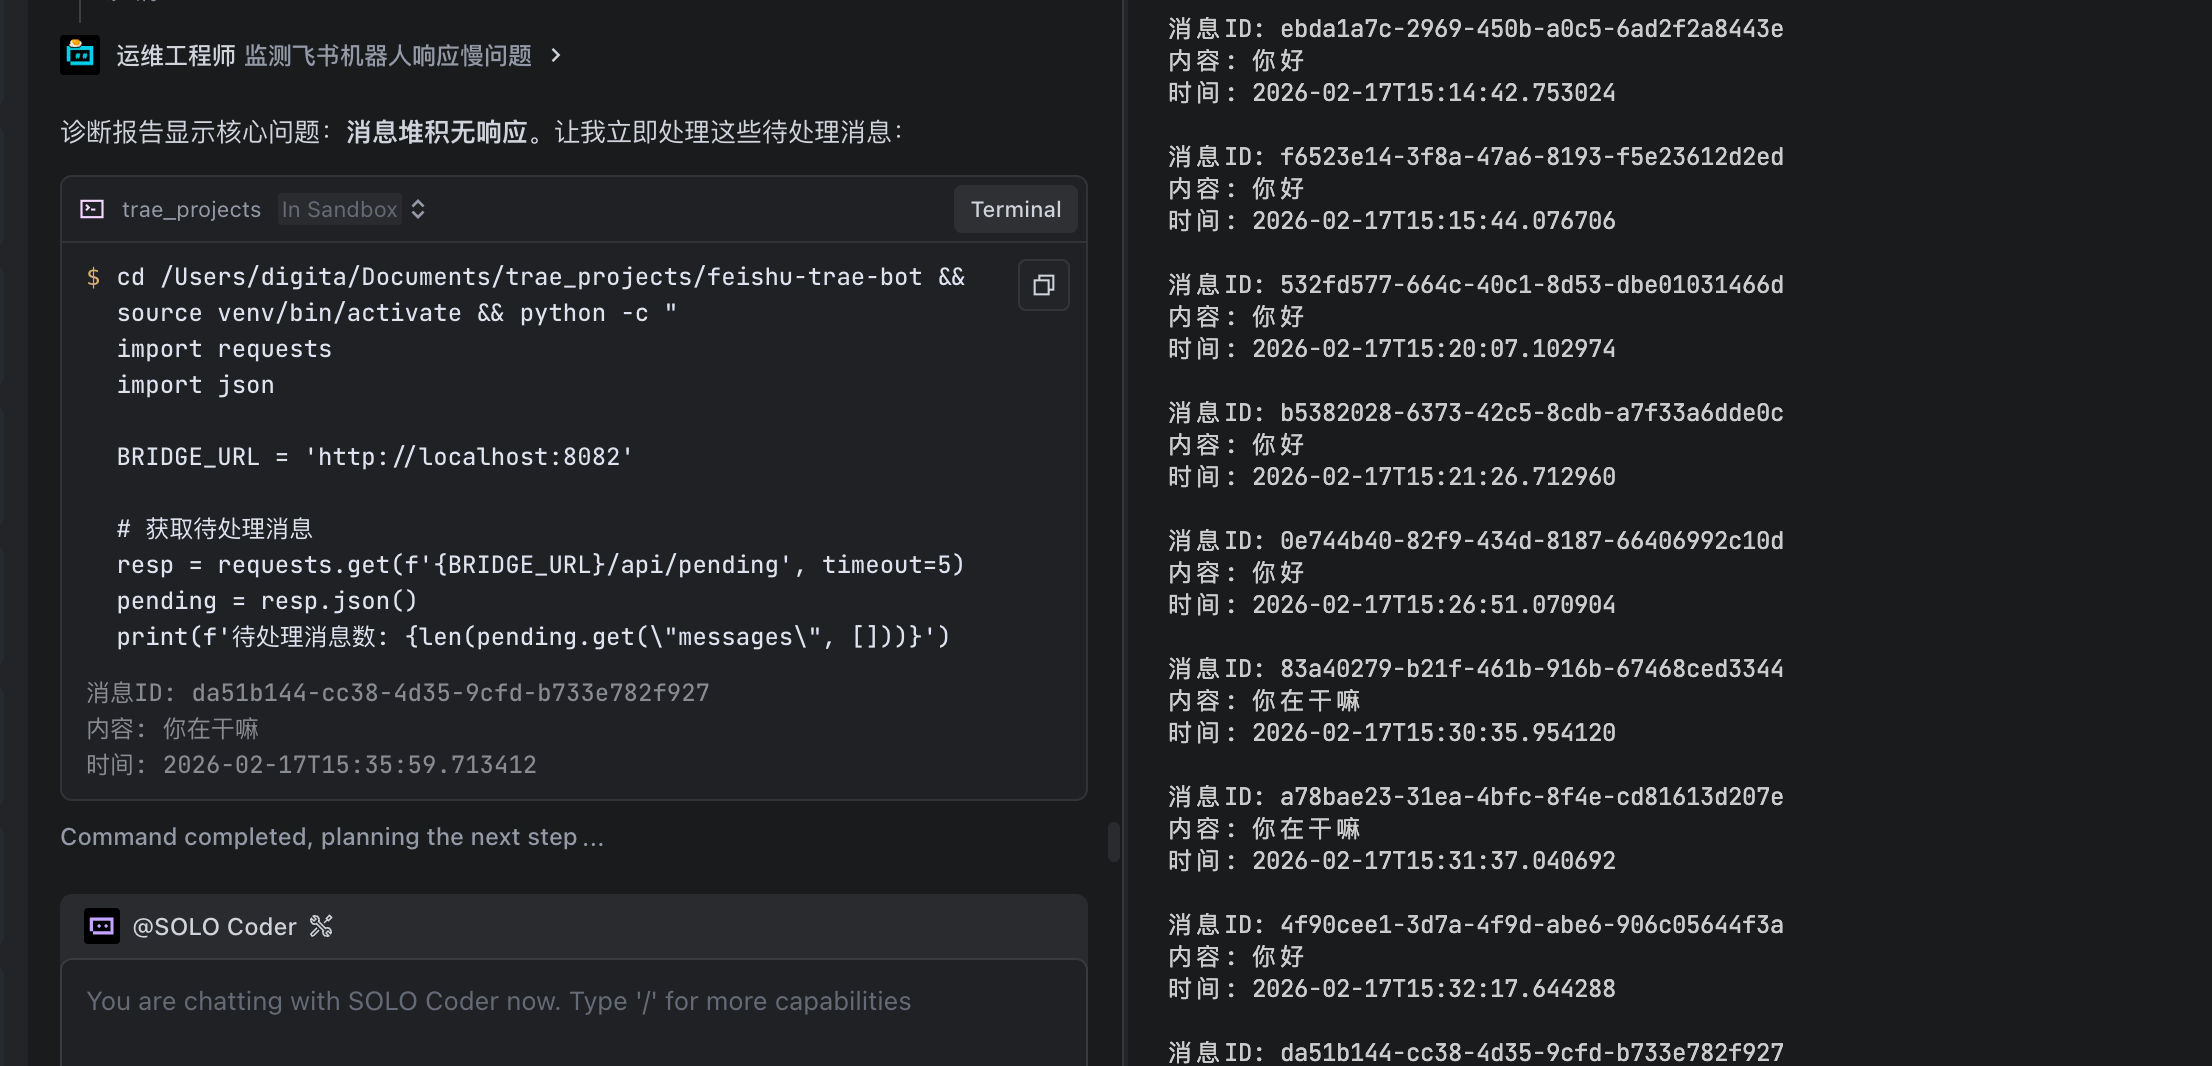The width and height of the screenshot is (2212, 1066).
Task: Click the Terminal button
Action: click(1015, 209)
